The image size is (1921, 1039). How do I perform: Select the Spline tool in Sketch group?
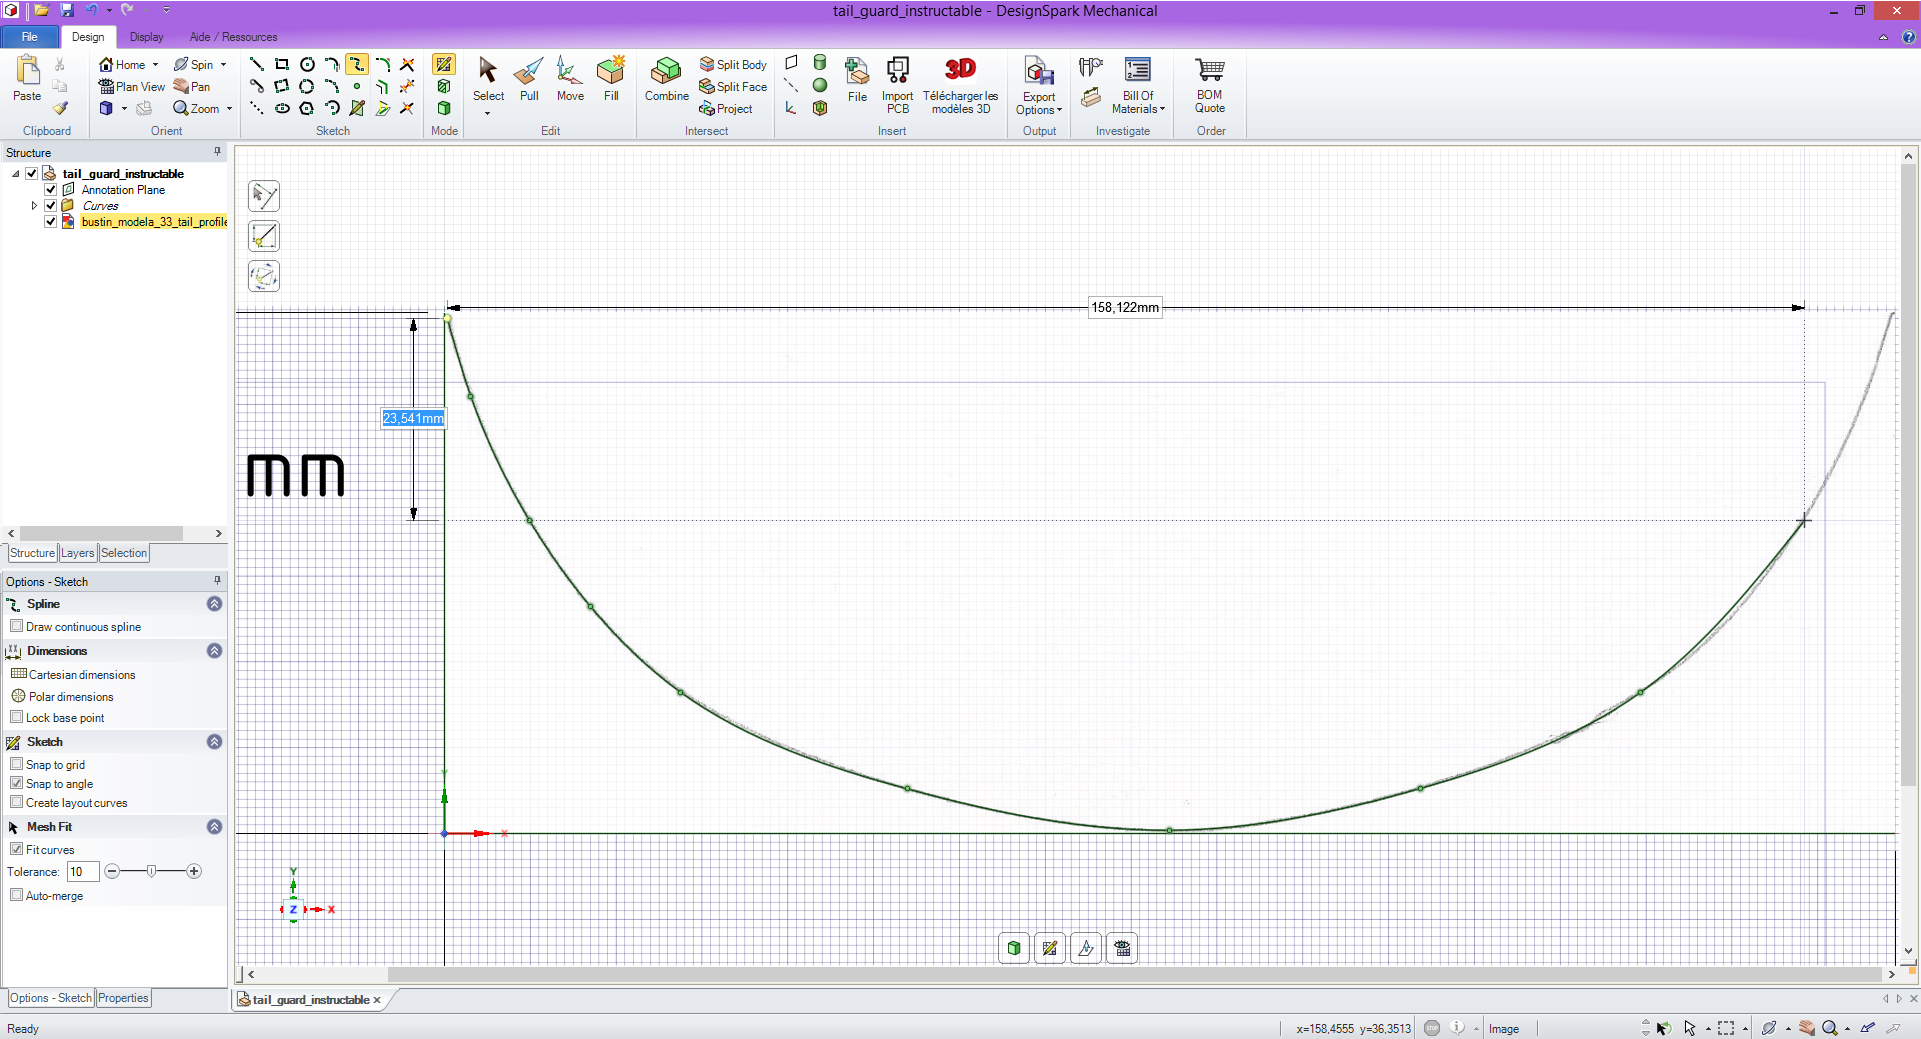pyautogui.click(x=356, y=64)
